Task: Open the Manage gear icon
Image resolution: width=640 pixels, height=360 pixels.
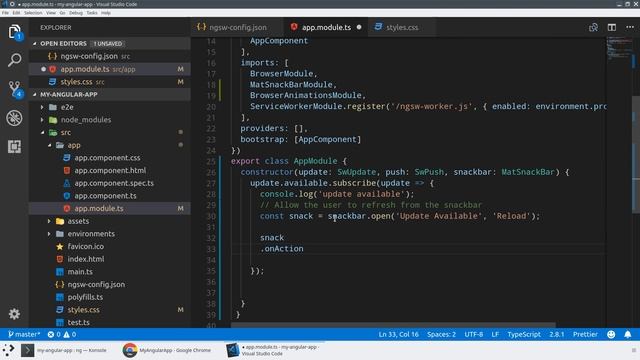Action: (14, 313)
